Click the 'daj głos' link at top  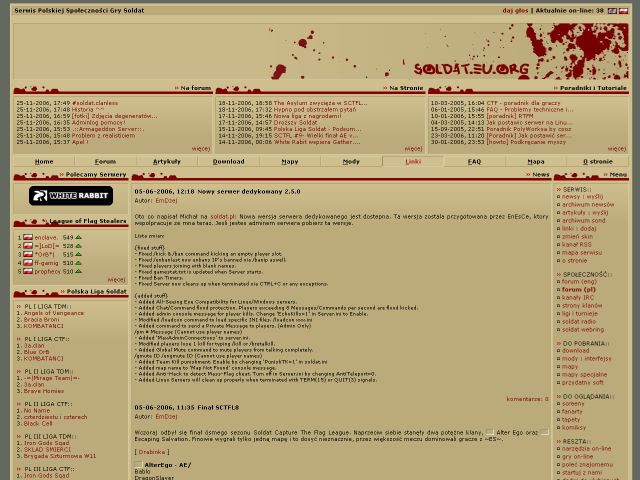tap(514, 10)
